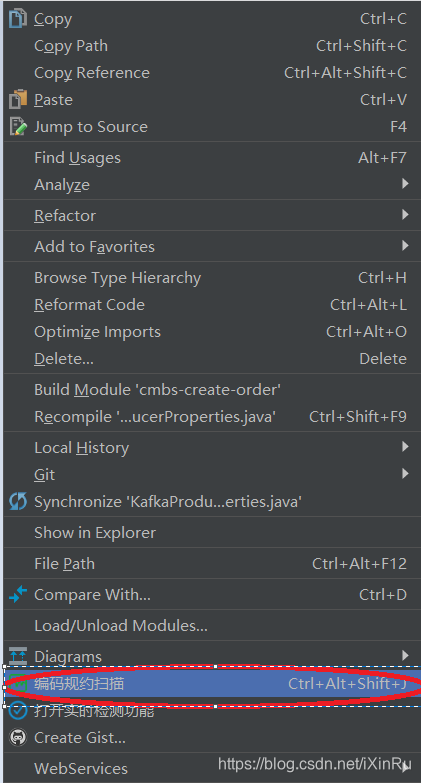Choose Reformat Code
Screen dimensions: 421x783
tap(212, 305)
